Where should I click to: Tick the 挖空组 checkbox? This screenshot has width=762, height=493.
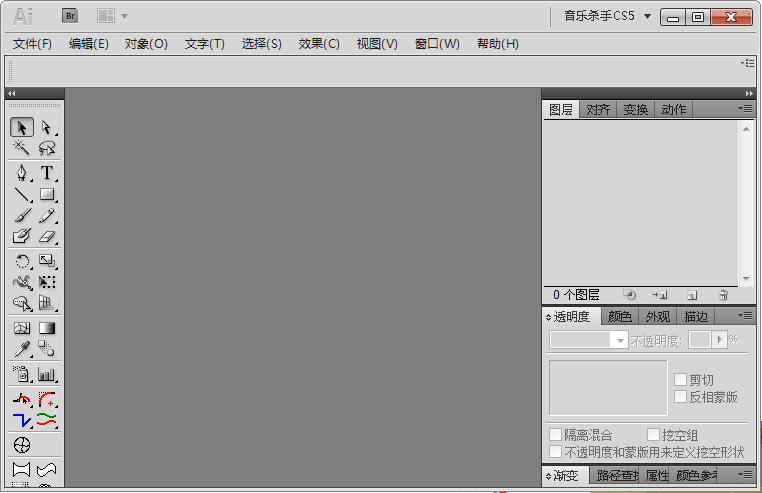(653, 435)
